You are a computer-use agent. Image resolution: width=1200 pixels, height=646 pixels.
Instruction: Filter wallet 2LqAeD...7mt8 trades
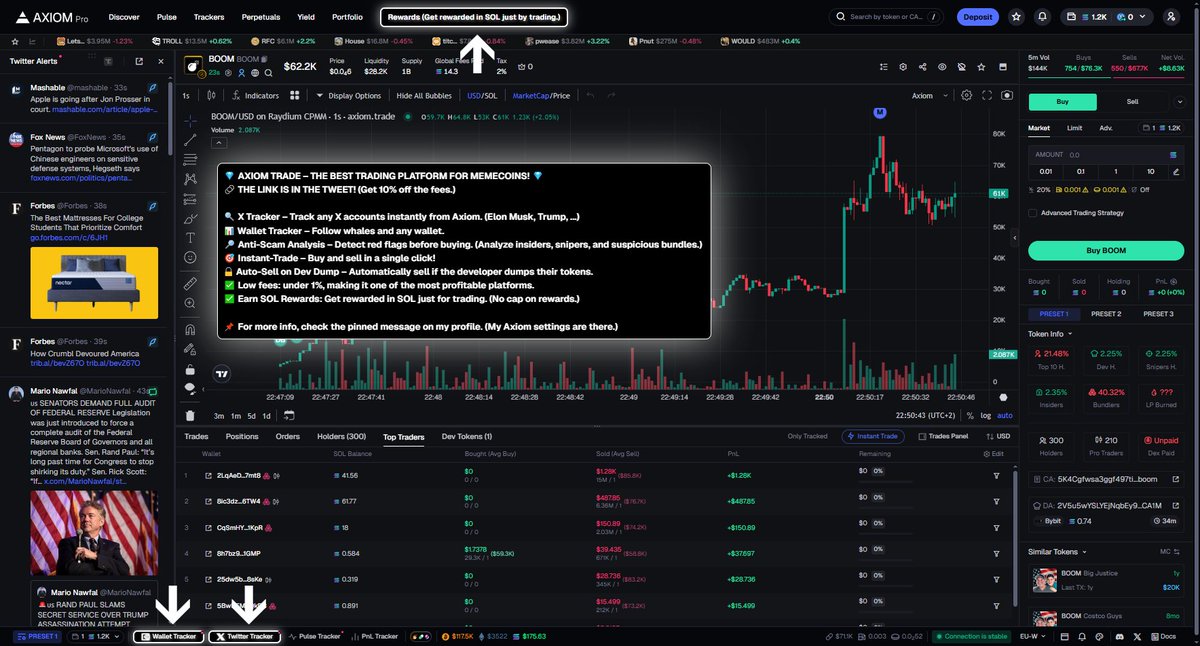(996, 475)
